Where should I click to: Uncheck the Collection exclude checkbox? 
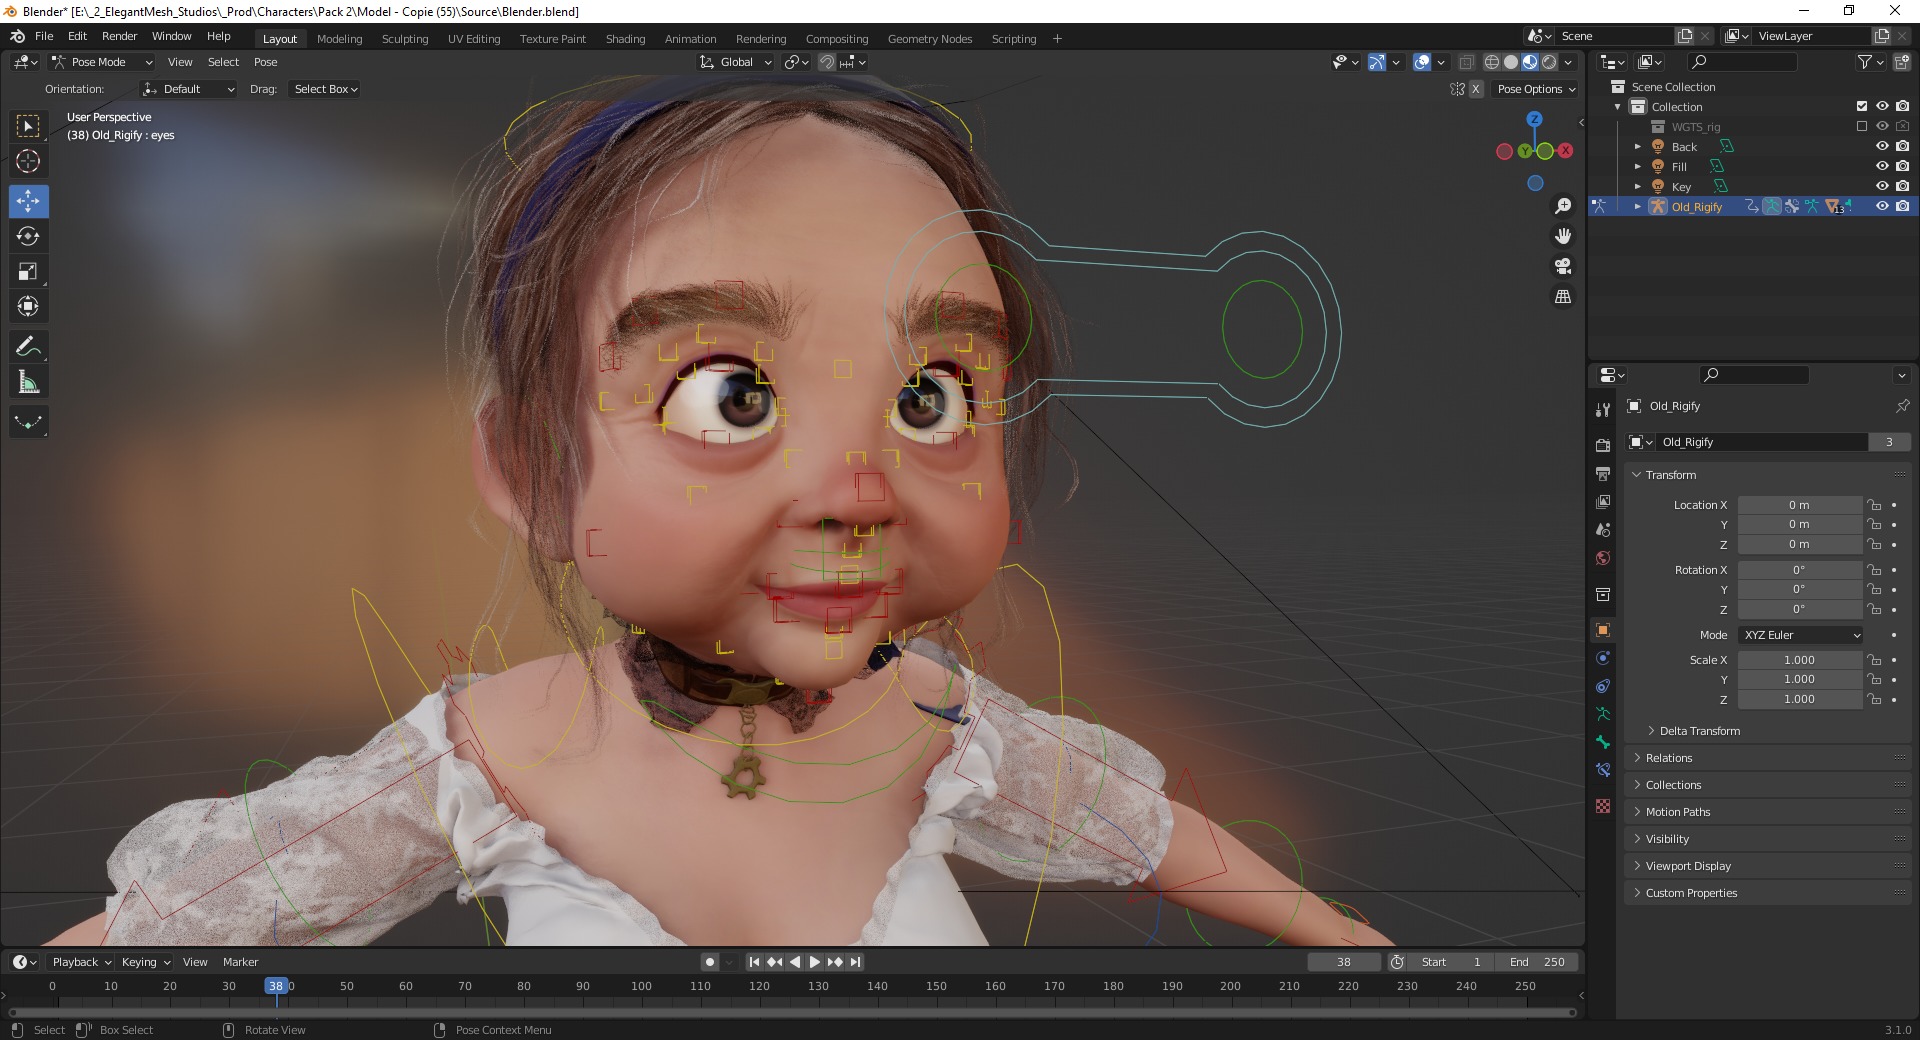coord(1862,106)
